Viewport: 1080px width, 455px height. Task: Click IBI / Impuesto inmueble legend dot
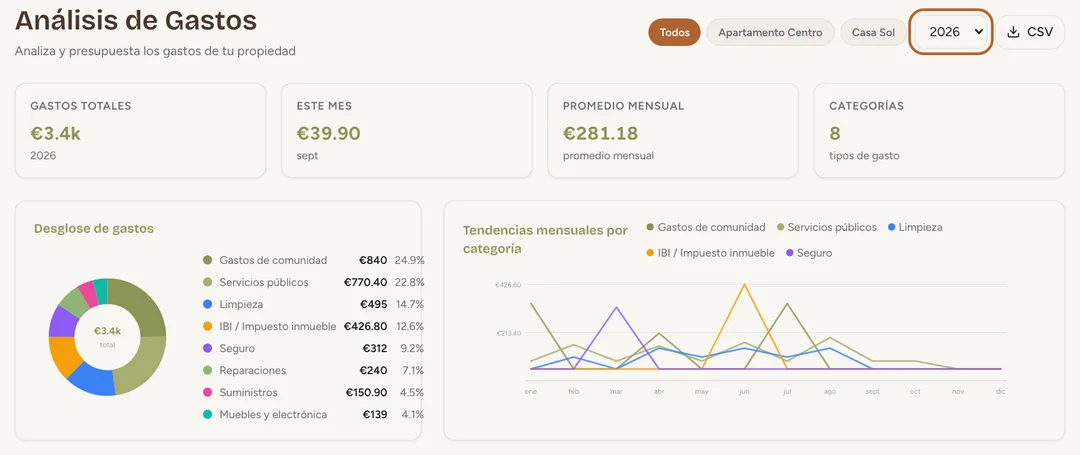(x=650, y=253)
